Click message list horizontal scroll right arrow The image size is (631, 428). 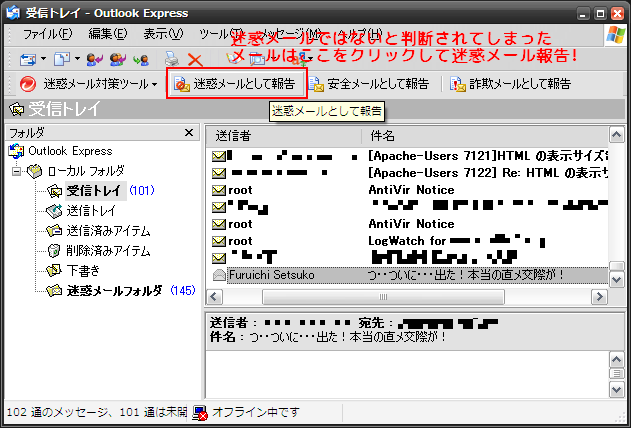pos(600,297)
